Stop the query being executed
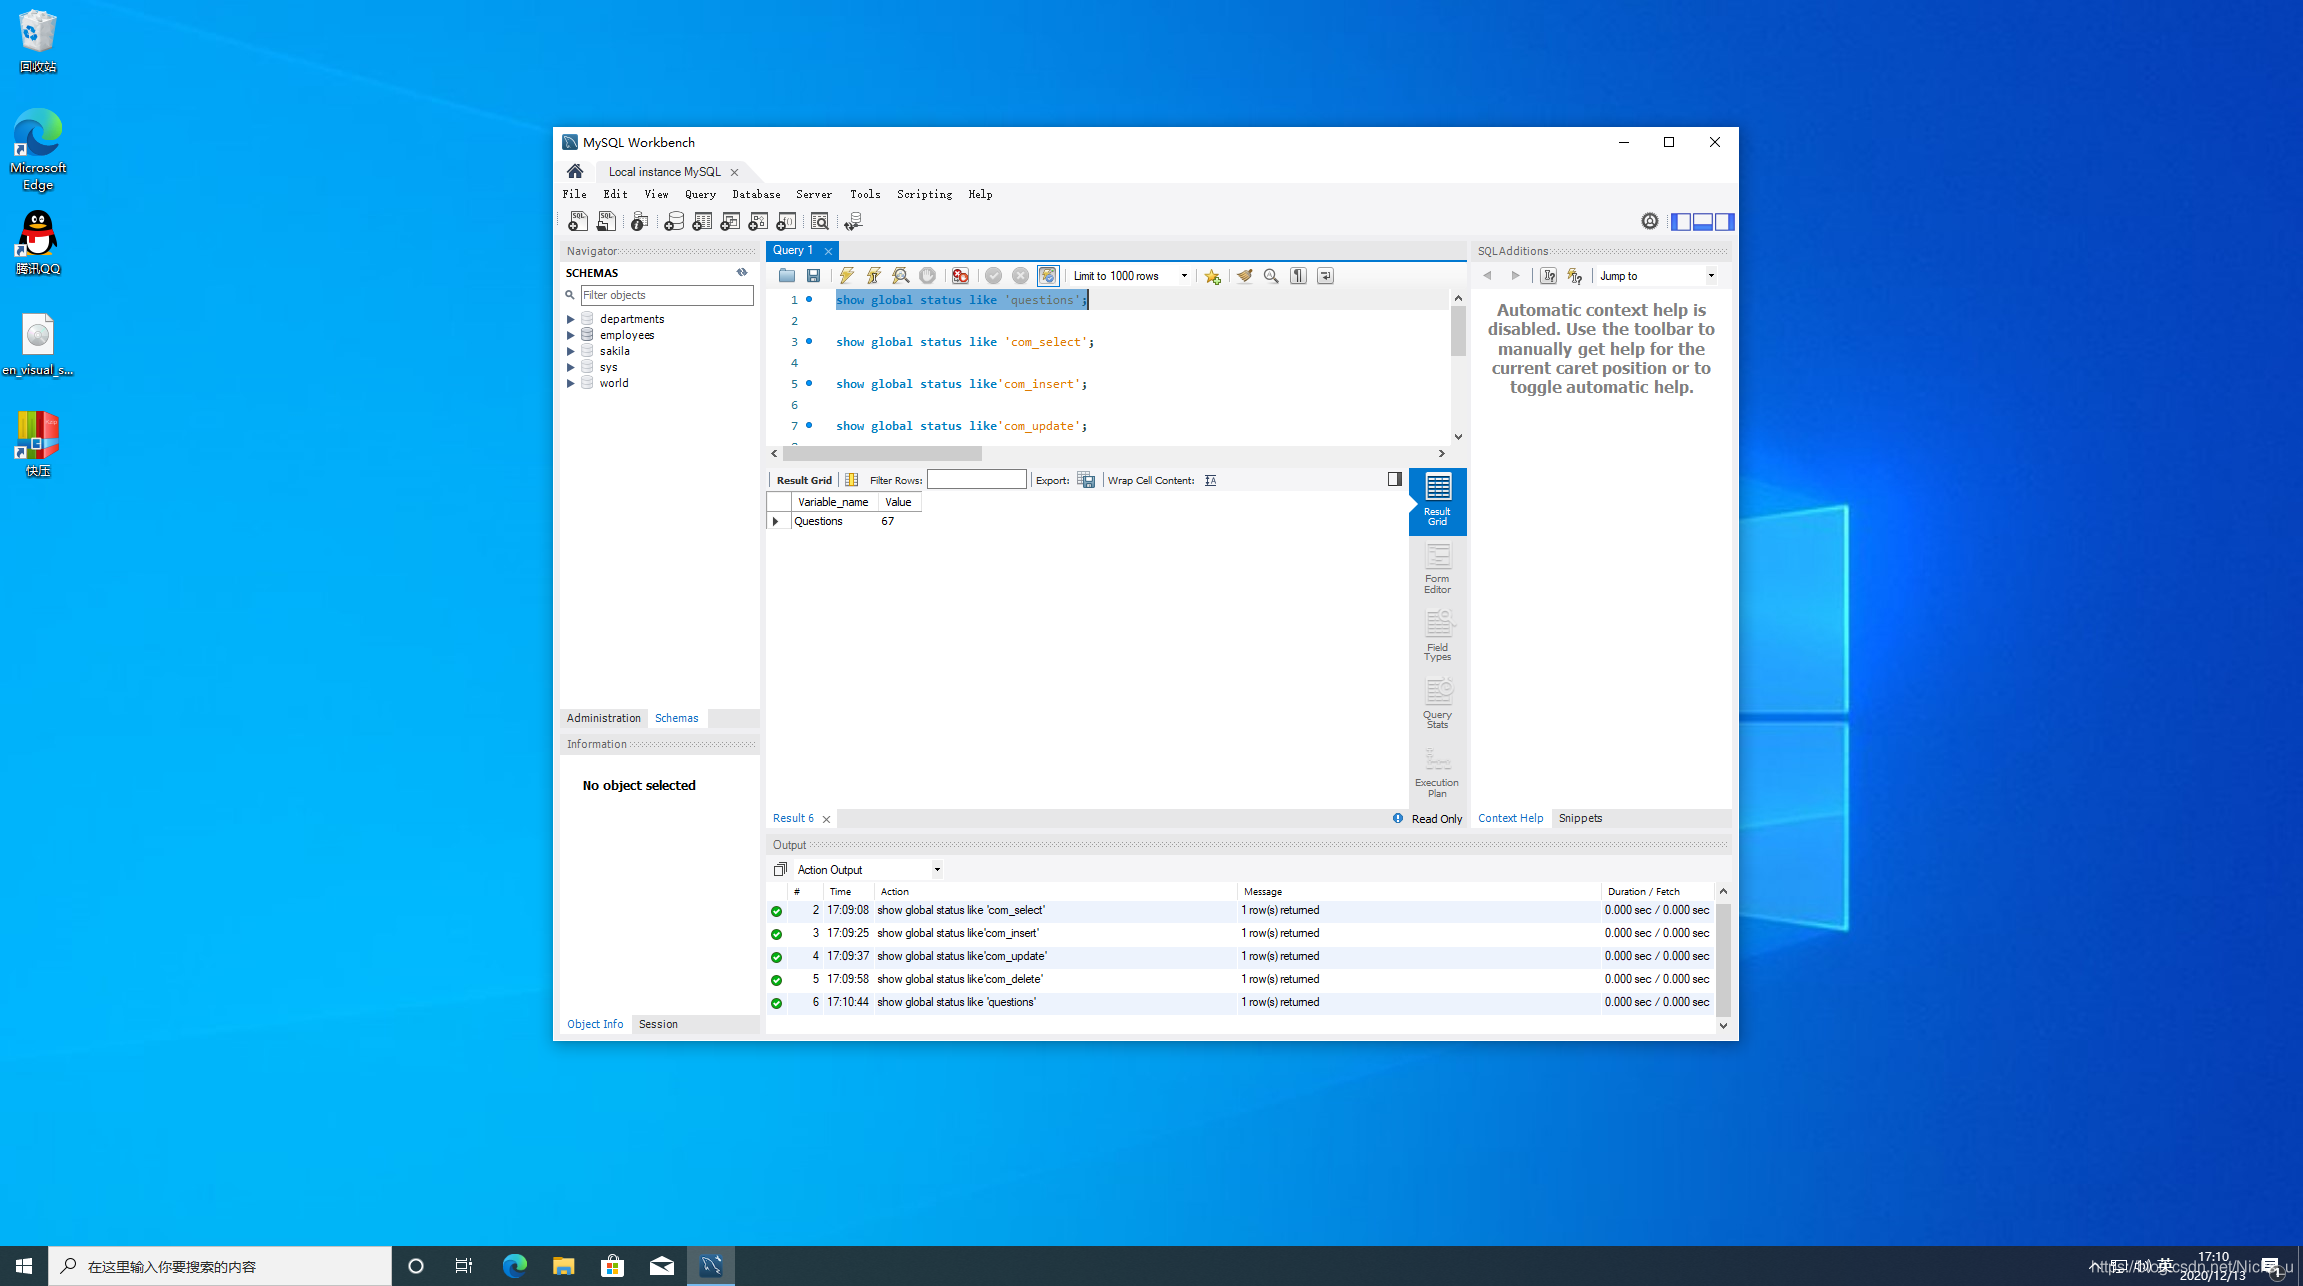This screenshot has height=1286, width=2303. [x=928, y=276]
